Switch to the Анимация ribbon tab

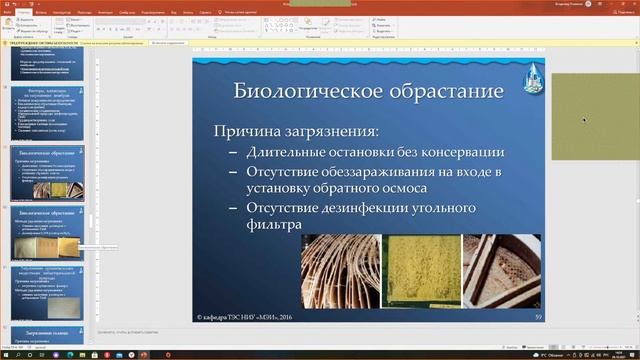(105, 12)
